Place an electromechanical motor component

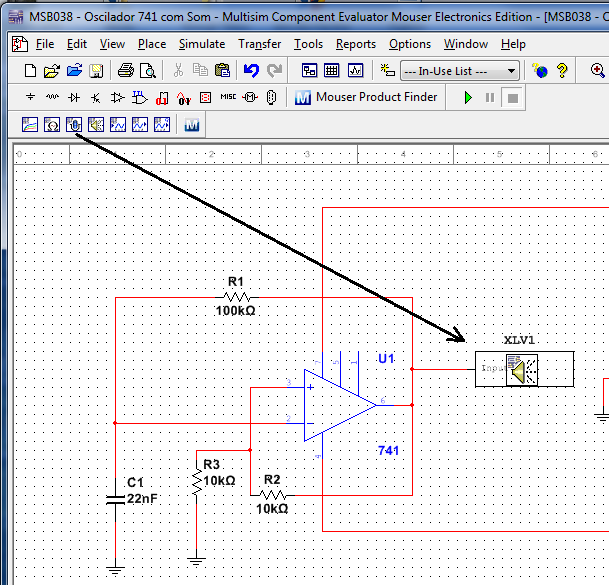tap(250, 97)
